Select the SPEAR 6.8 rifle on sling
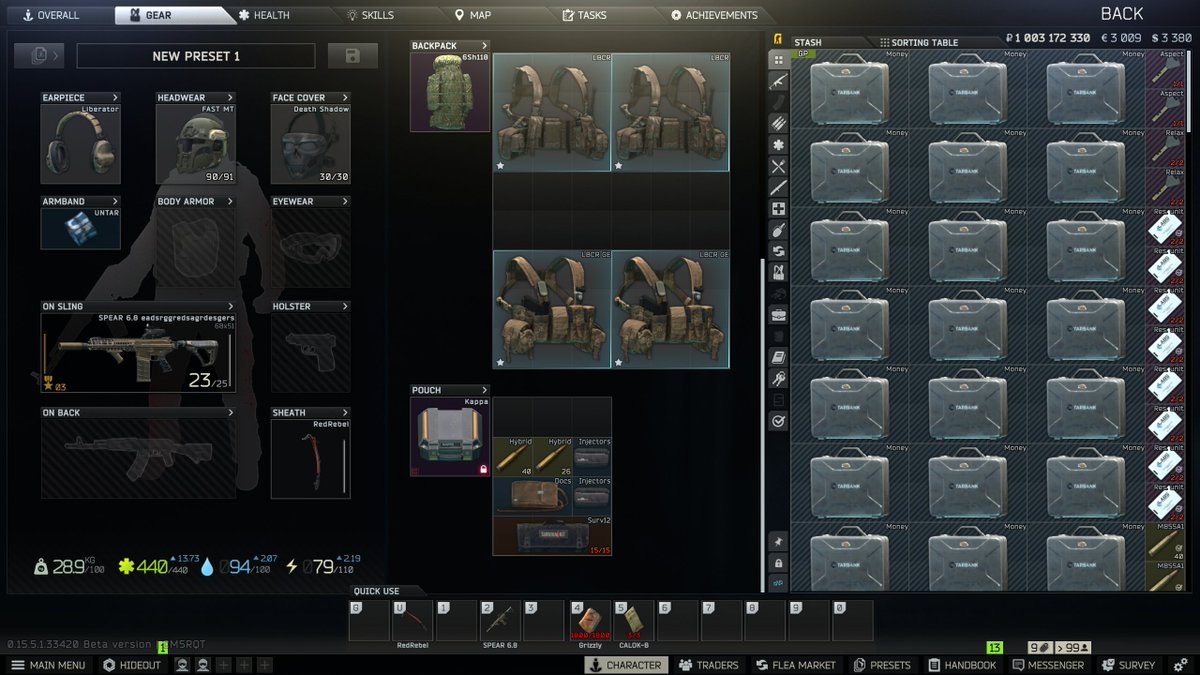The height and width of the screenshot is (675, 1200). tap(139, 352)
